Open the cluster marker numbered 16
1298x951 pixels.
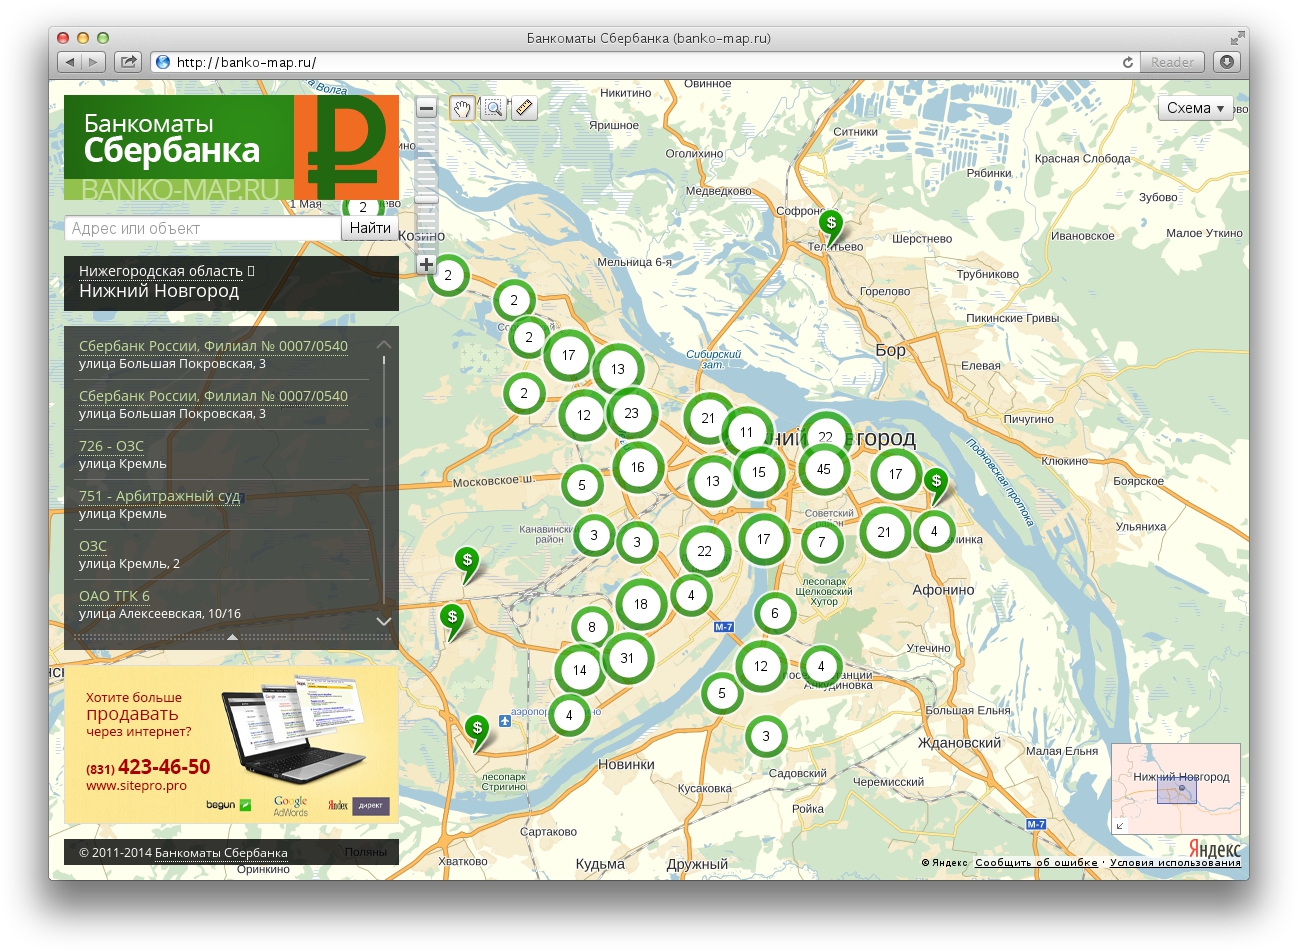pos(638,467)
